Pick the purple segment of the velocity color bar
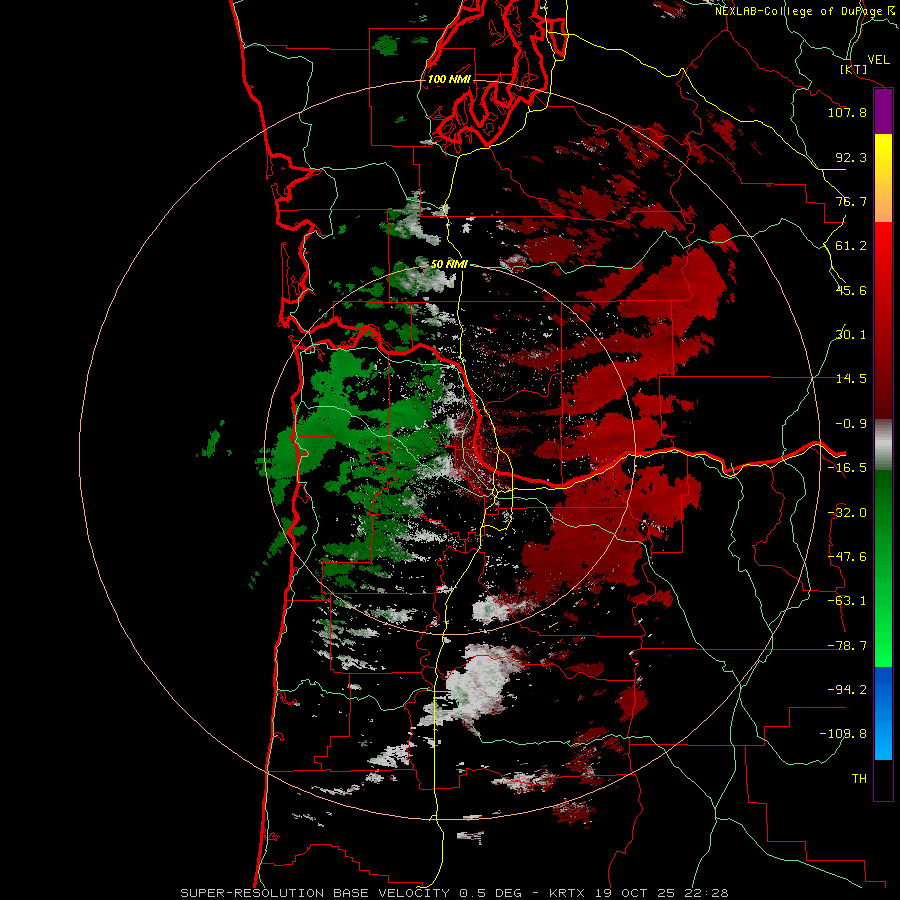Viewport: 900px width, 900px height. click(x=883, y=111)
